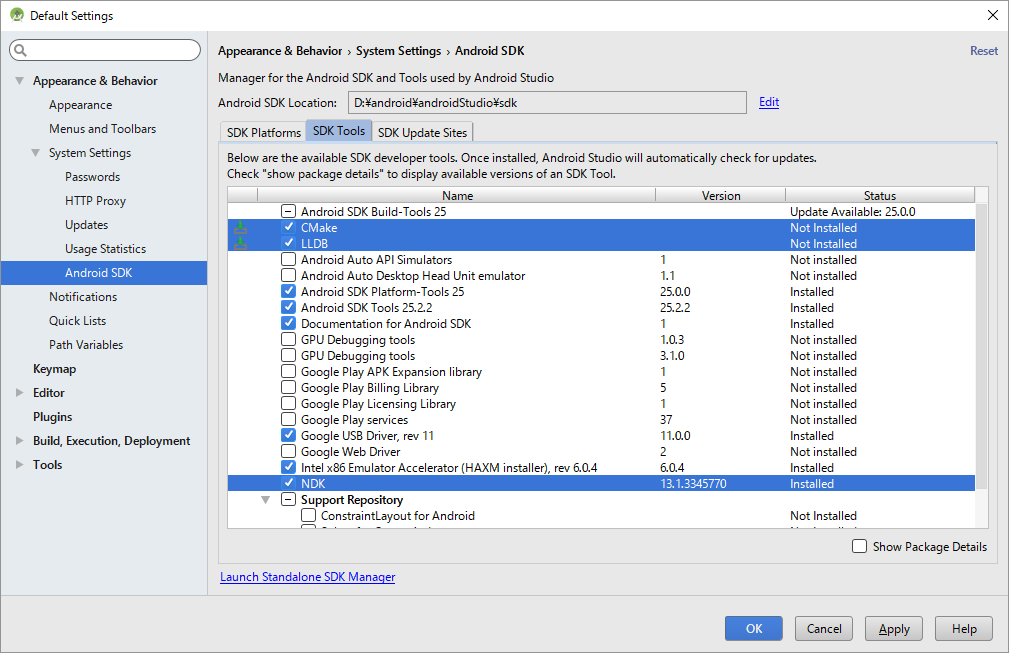Expand Build, Execution, Deployment node
1009x653 pixels.
[19, 441]
